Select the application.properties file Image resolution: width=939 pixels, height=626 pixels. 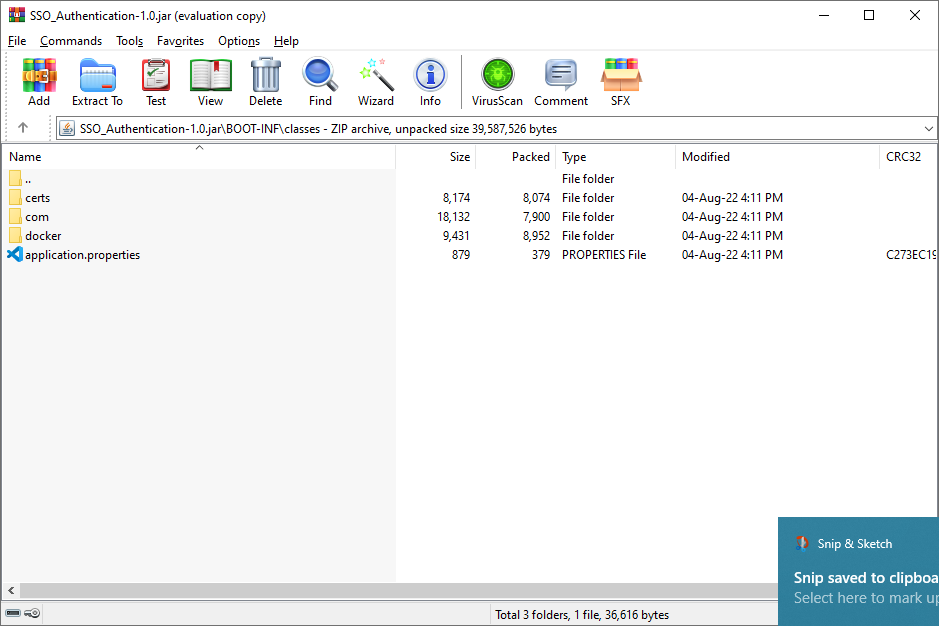pos(82,255)
